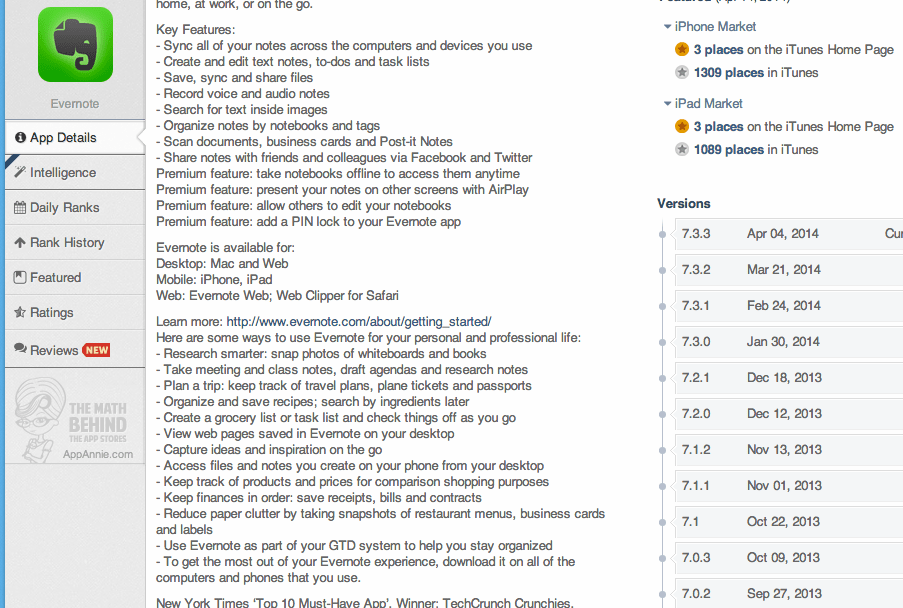Click the timeline dot beside version 7.3.3
Viewport: 903px width, 608px height.
(662, 234)
